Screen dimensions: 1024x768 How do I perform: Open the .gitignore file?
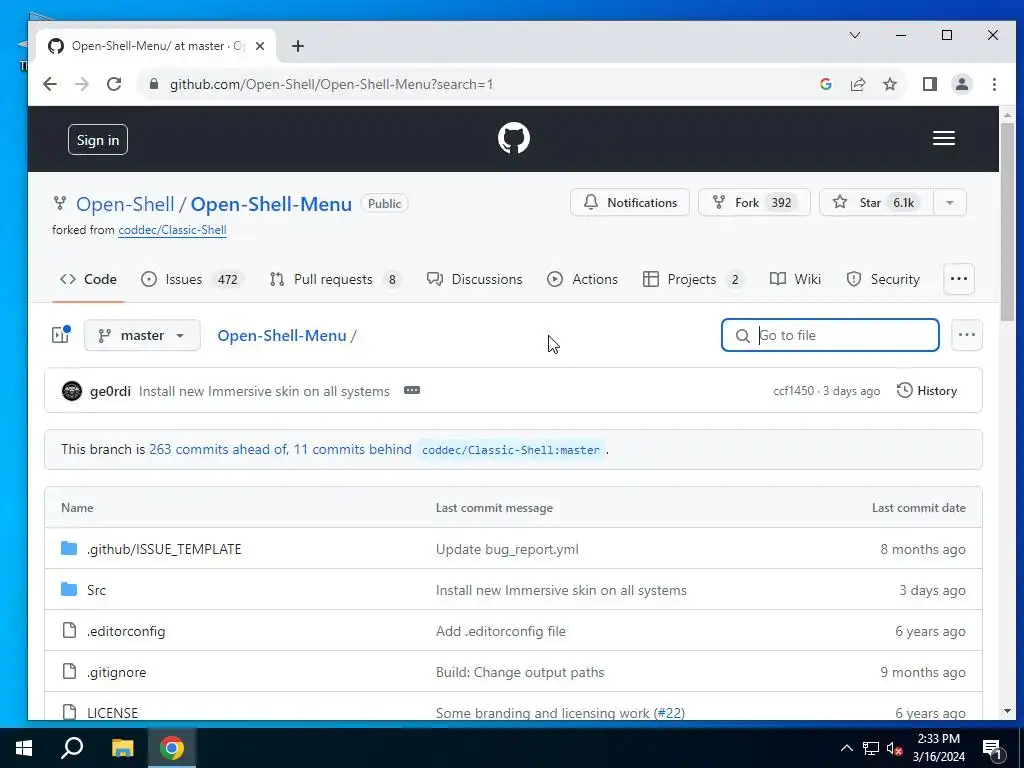coord(116,673)
